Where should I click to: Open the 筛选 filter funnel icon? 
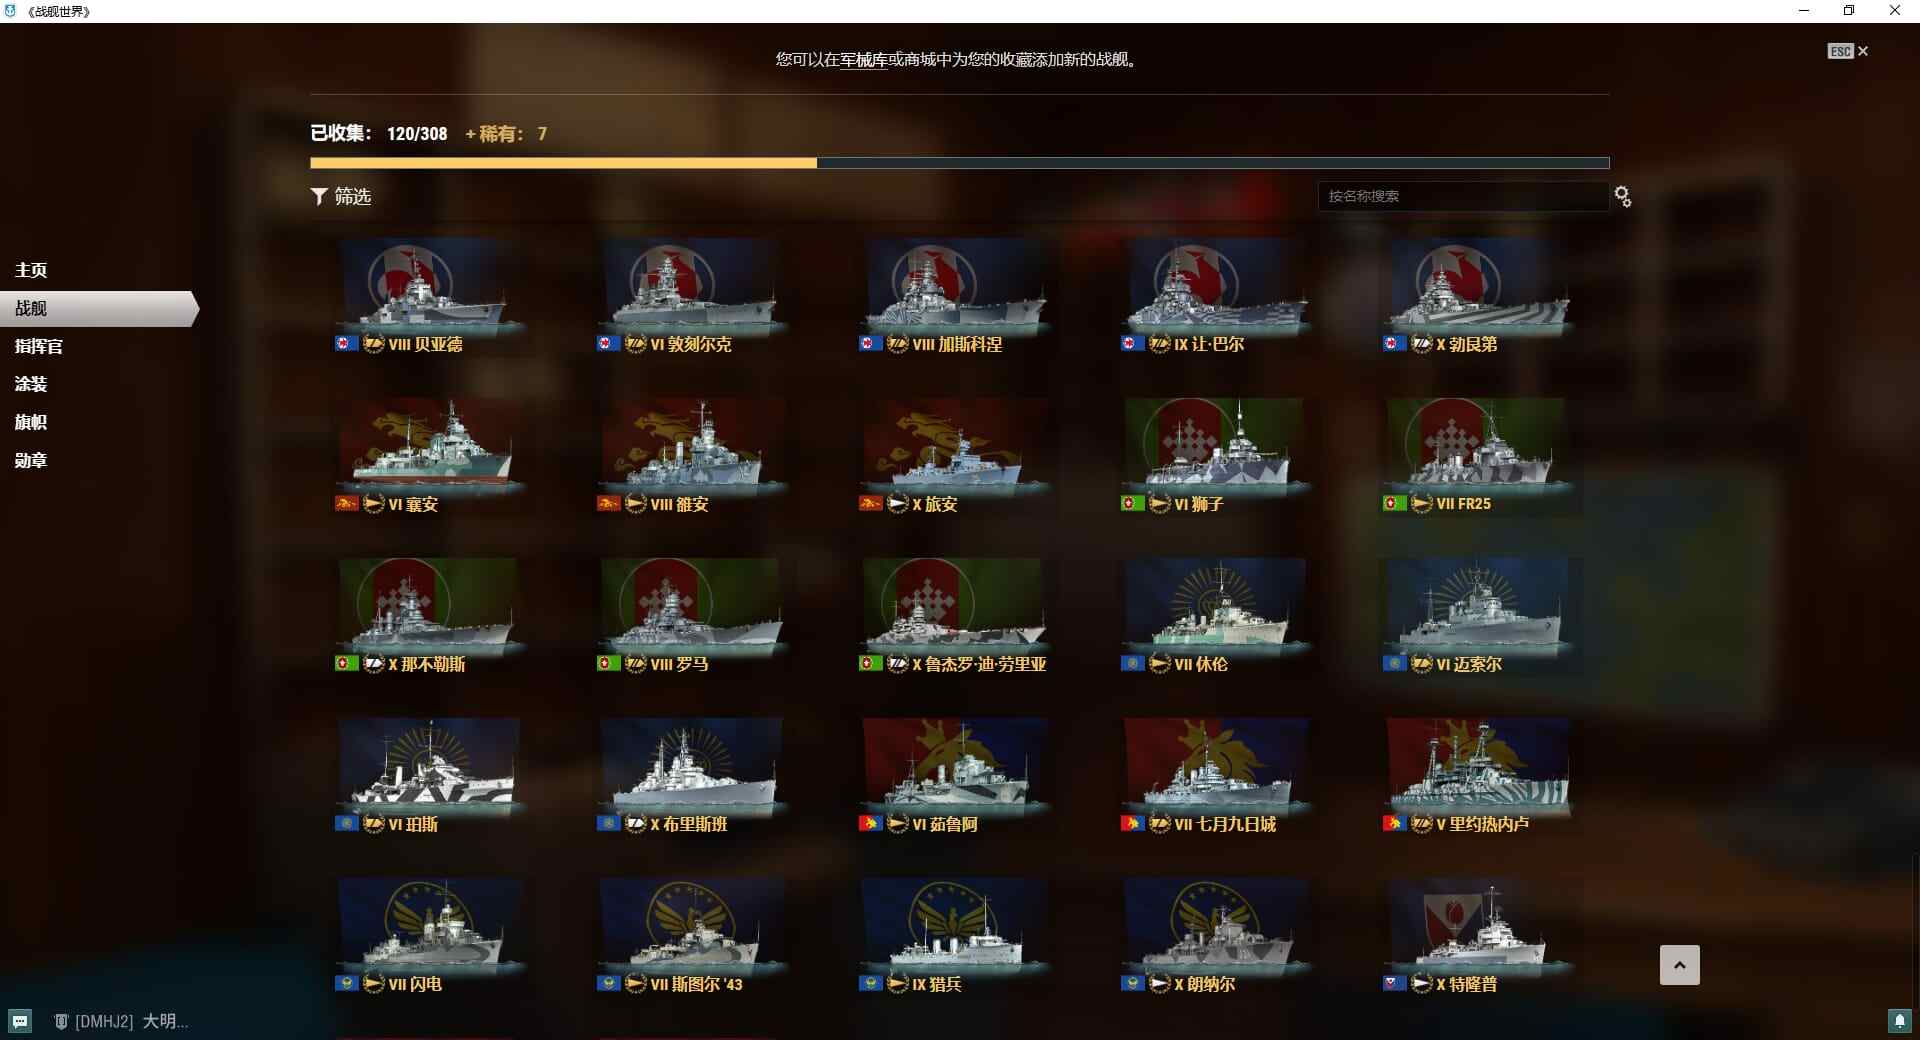(319, 196)
